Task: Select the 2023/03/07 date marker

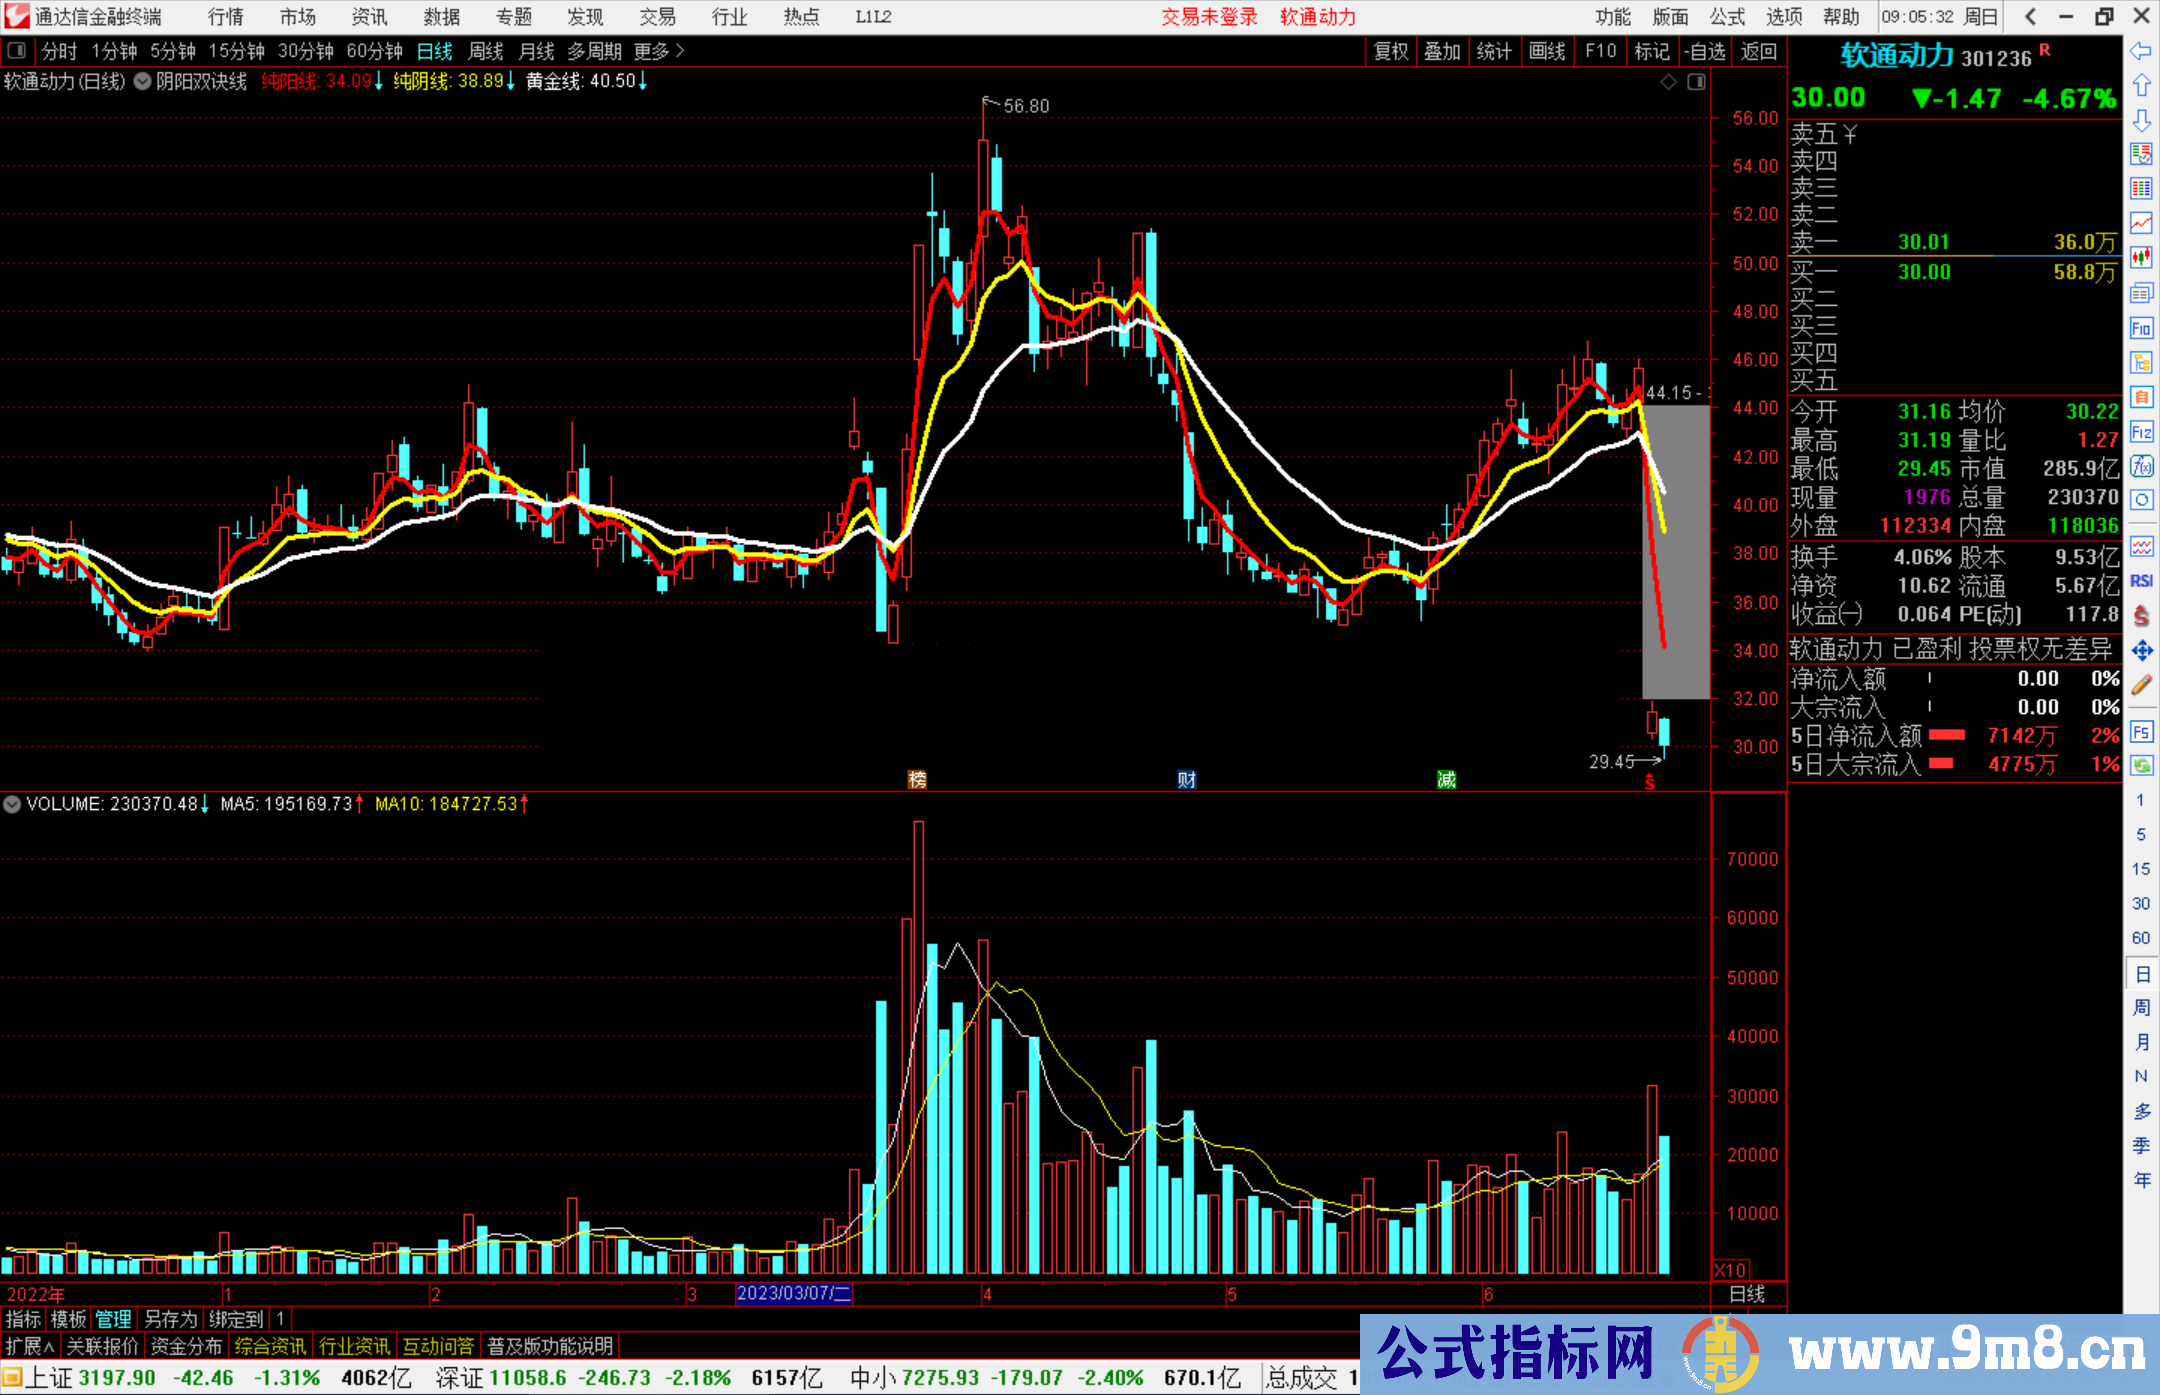Action: [793, 1293]
